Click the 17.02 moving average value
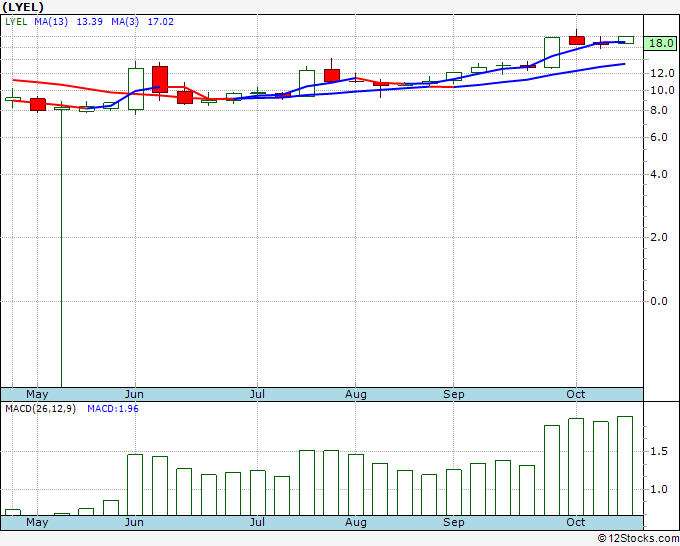Screen dimensions: 680x546 pyautogui.click(x=160, y=22)
